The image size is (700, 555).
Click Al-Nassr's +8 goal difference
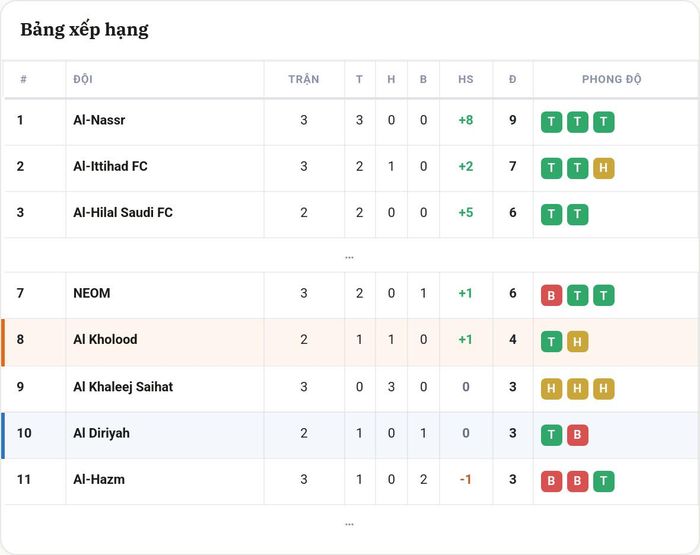coord(466,120)
